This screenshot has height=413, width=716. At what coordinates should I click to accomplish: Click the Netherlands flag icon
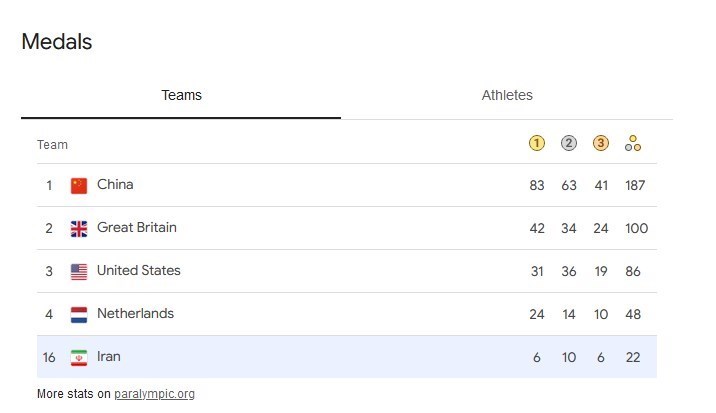(79, 314)
